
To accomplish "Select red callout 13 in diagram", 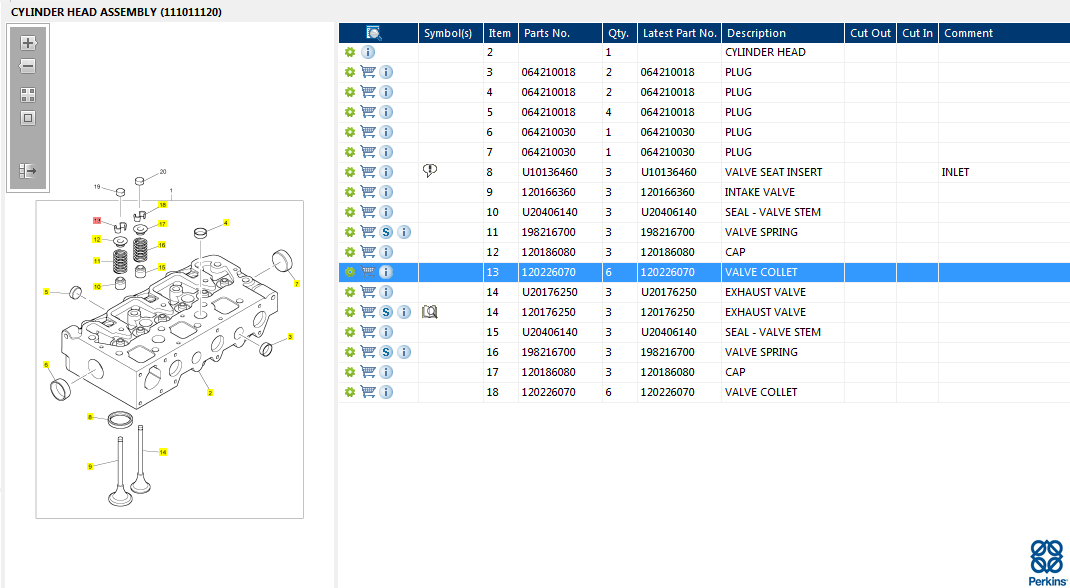I will click(97, 220).
